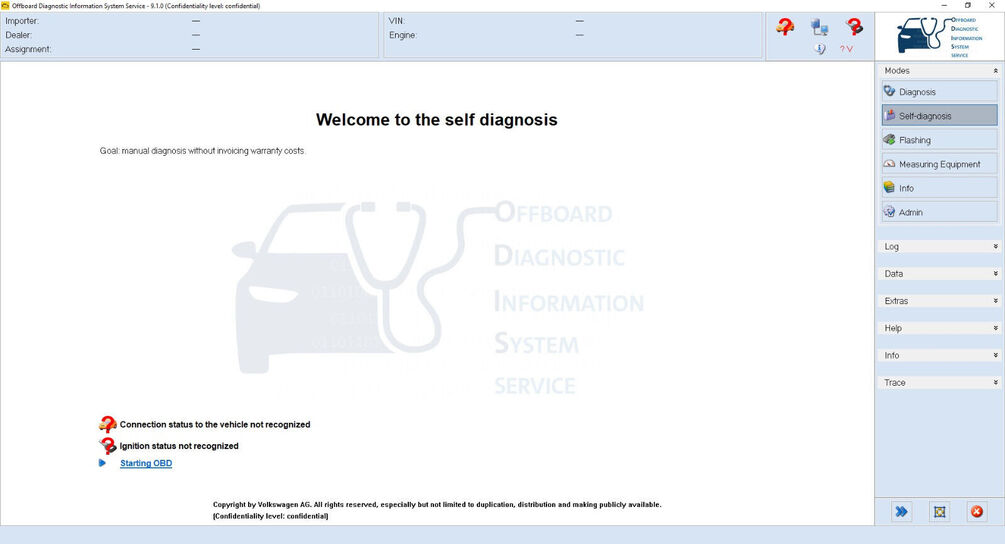Click the Flashing mode icon
1005x544 pixels.
(x=890, y=139)
